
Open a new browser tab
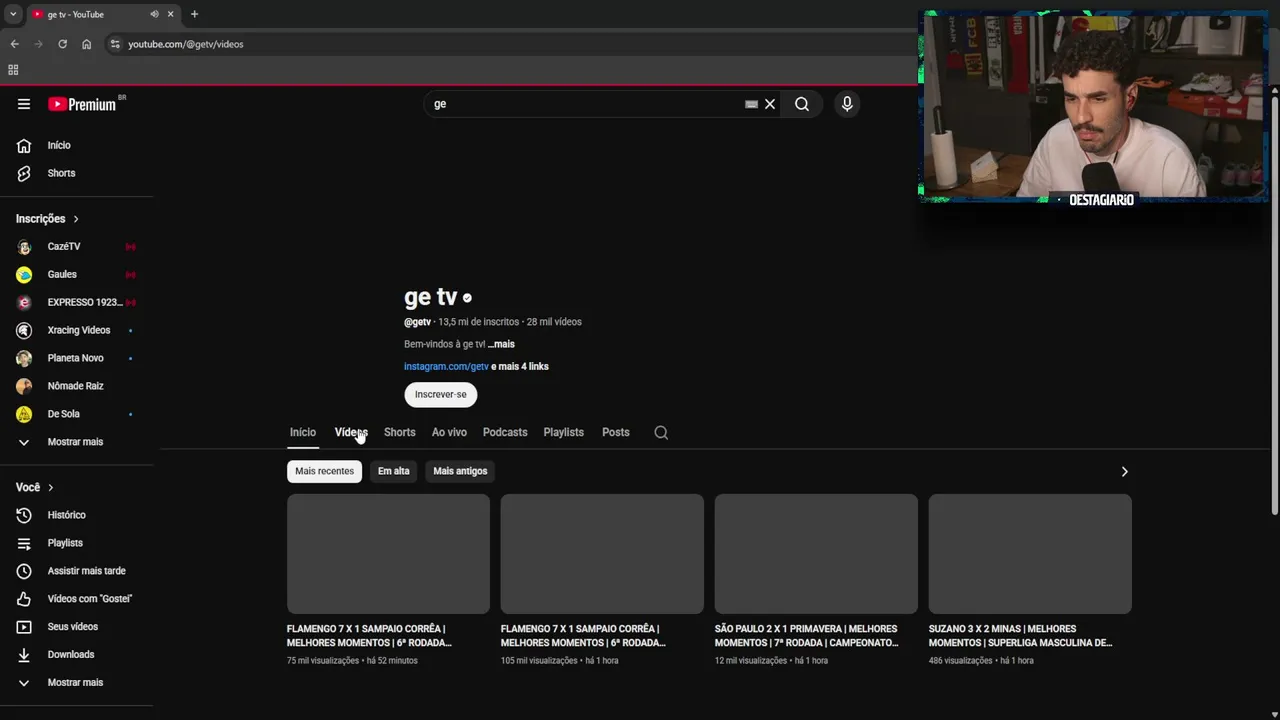click(x=194, y=14)
